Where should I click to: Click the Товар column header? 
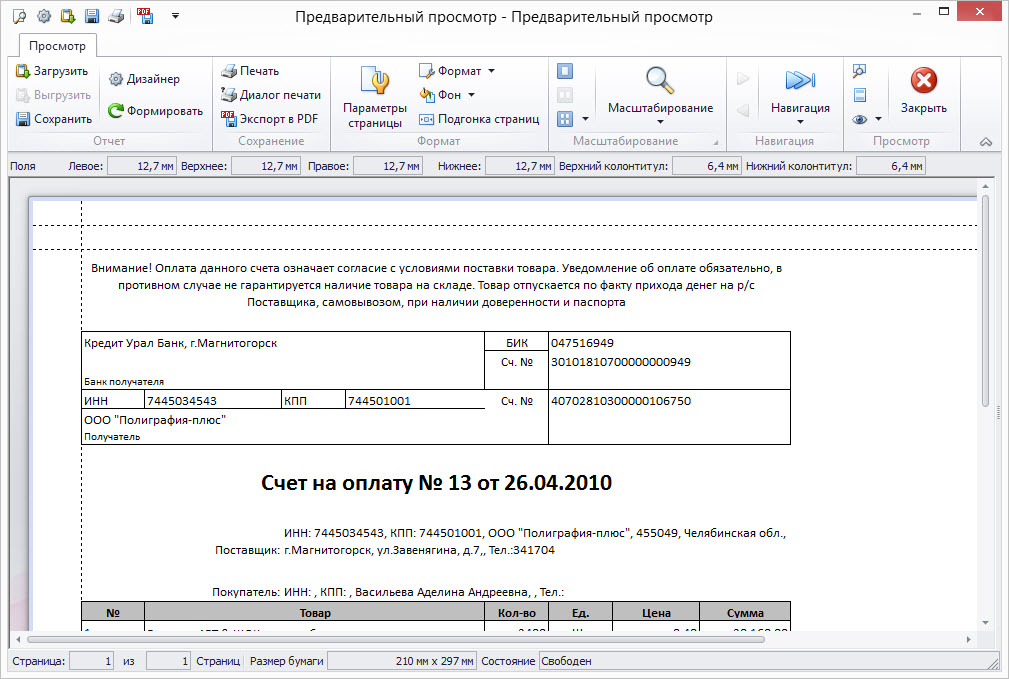coord(315,613)
